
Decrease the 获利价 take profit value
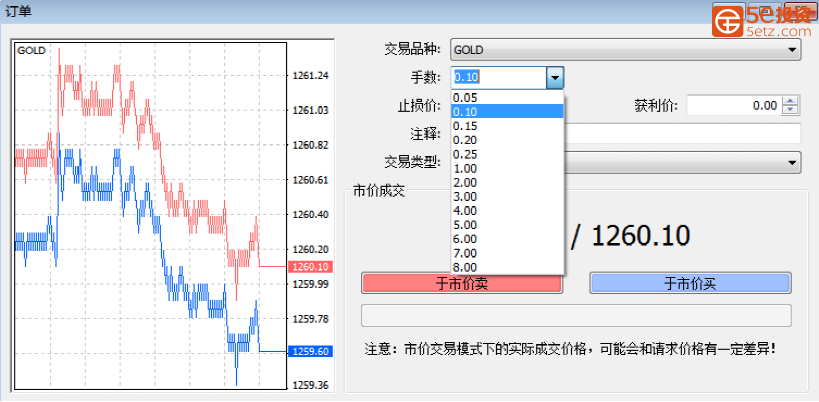pos(791,110)
